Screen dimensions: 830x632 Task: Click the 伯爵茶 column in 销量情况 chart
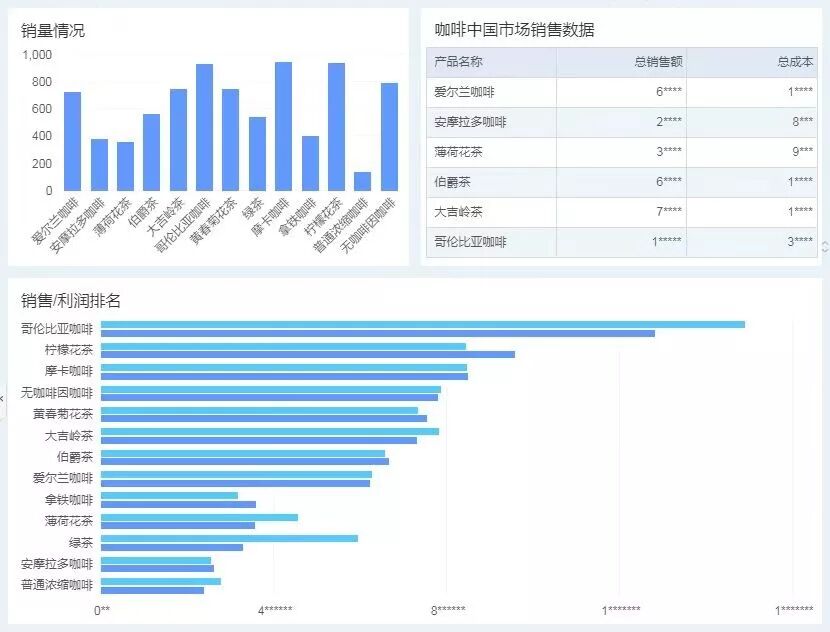point(151,152)
